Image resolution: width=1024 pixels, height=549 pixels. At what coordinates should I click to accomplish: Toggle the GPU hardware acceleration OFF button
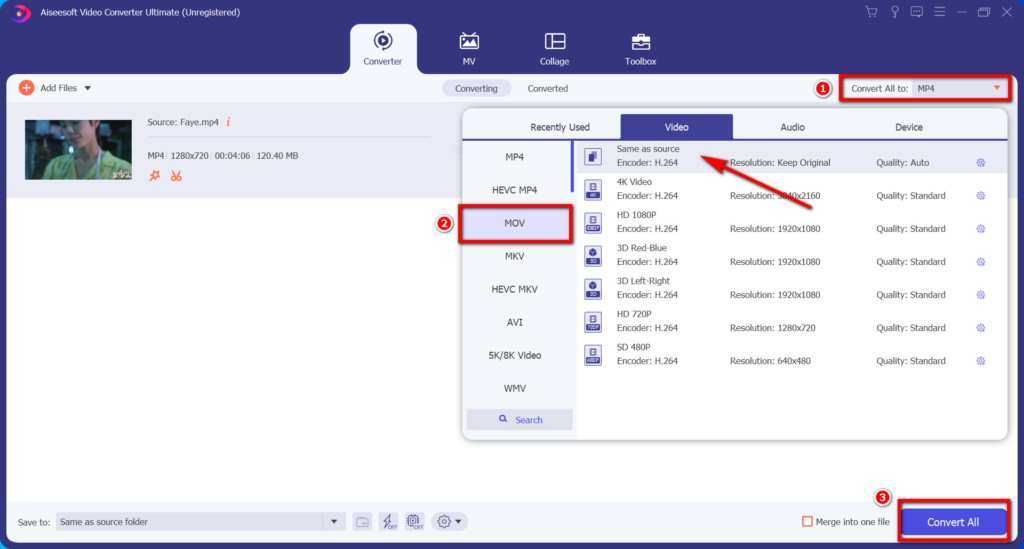415,522
